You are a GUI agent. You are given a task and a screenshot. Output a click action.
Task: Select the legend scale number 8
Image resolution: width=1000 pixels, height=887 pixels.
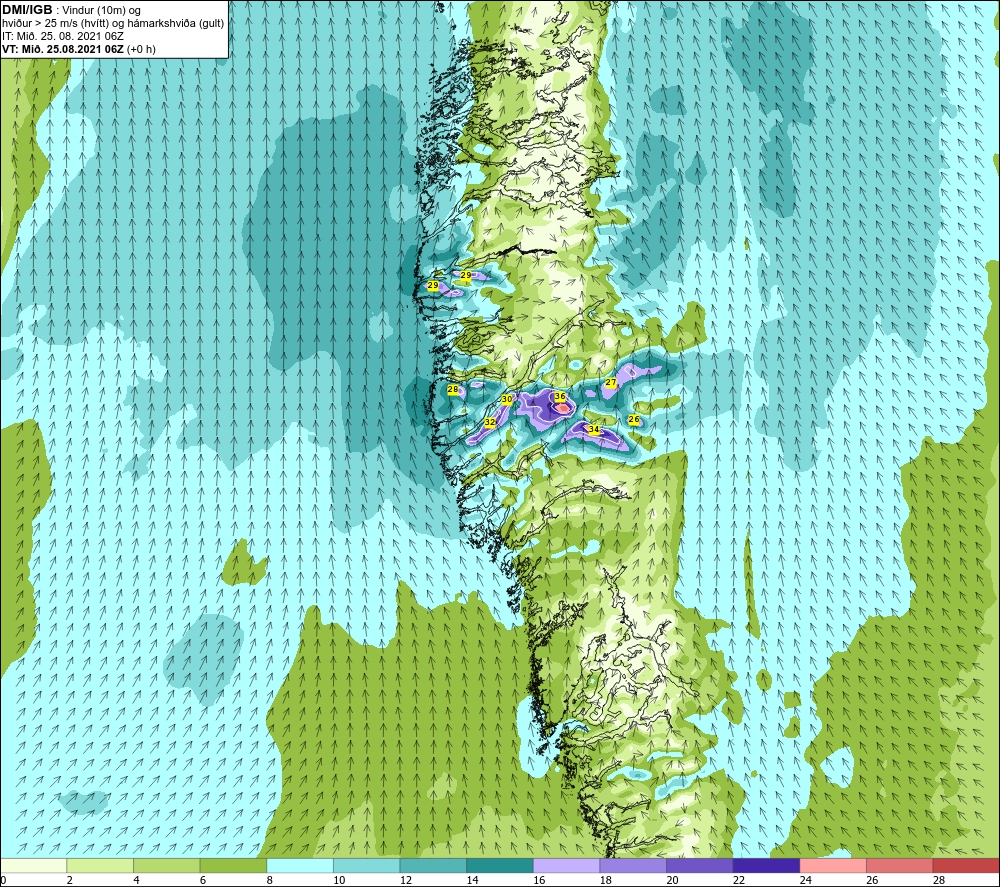(270, 880)
